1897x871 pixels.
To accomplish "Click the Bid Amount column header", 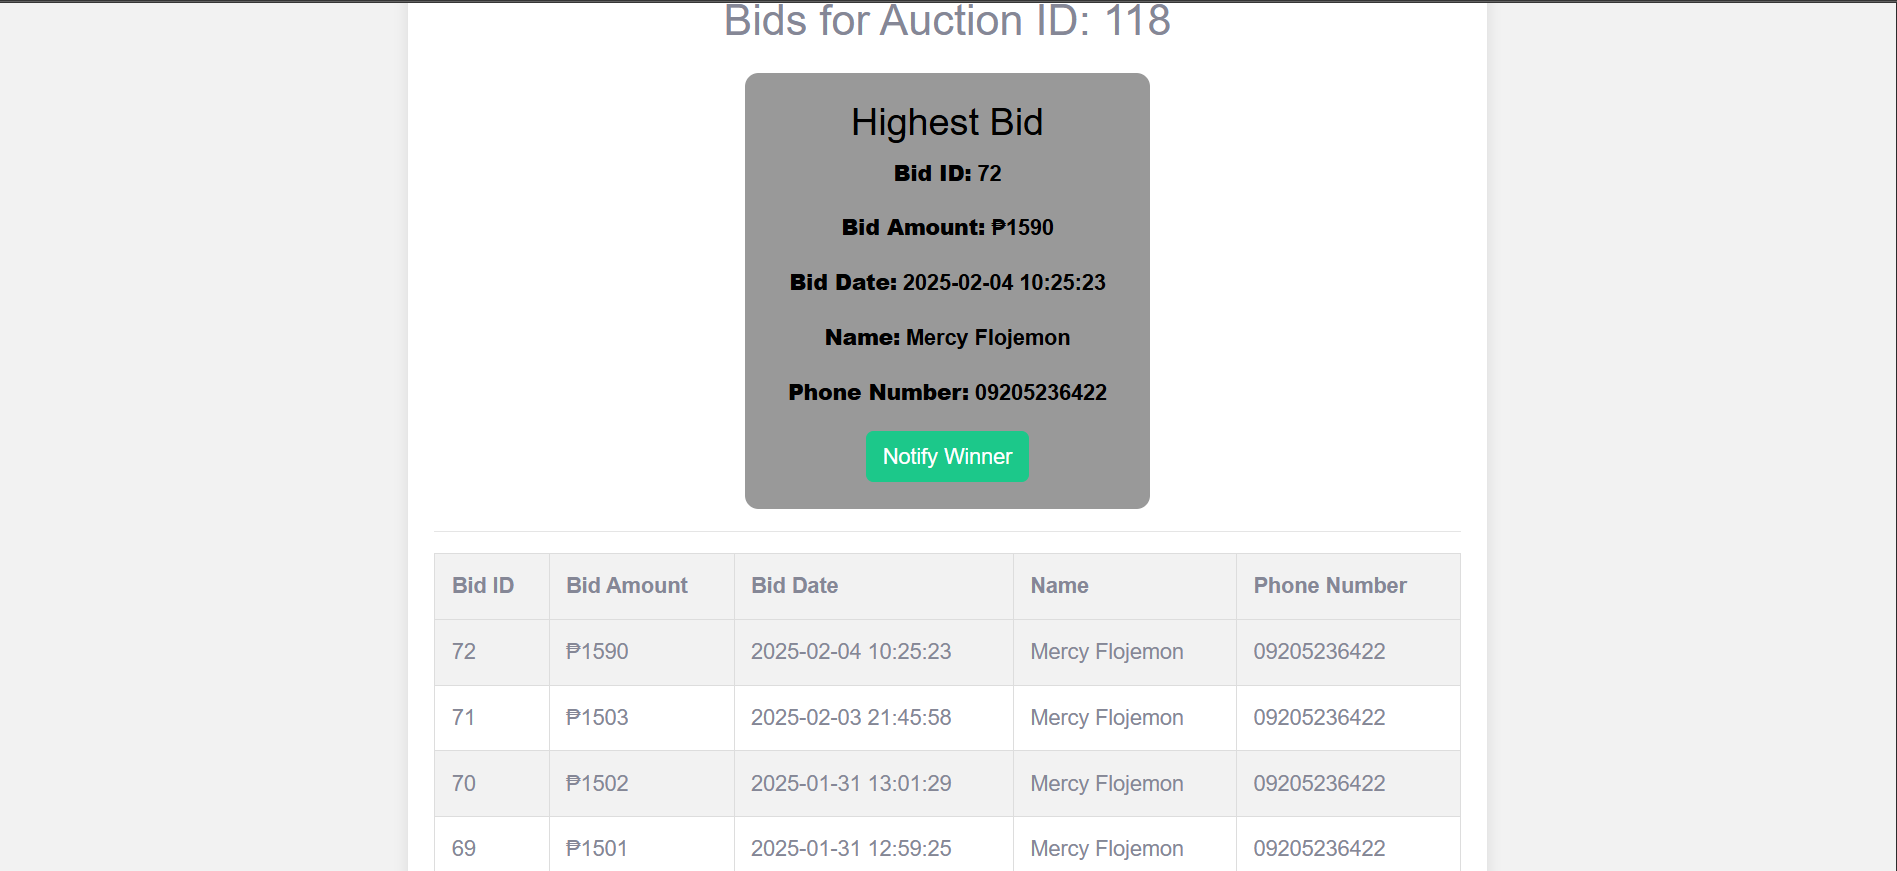I will (627, 586).
